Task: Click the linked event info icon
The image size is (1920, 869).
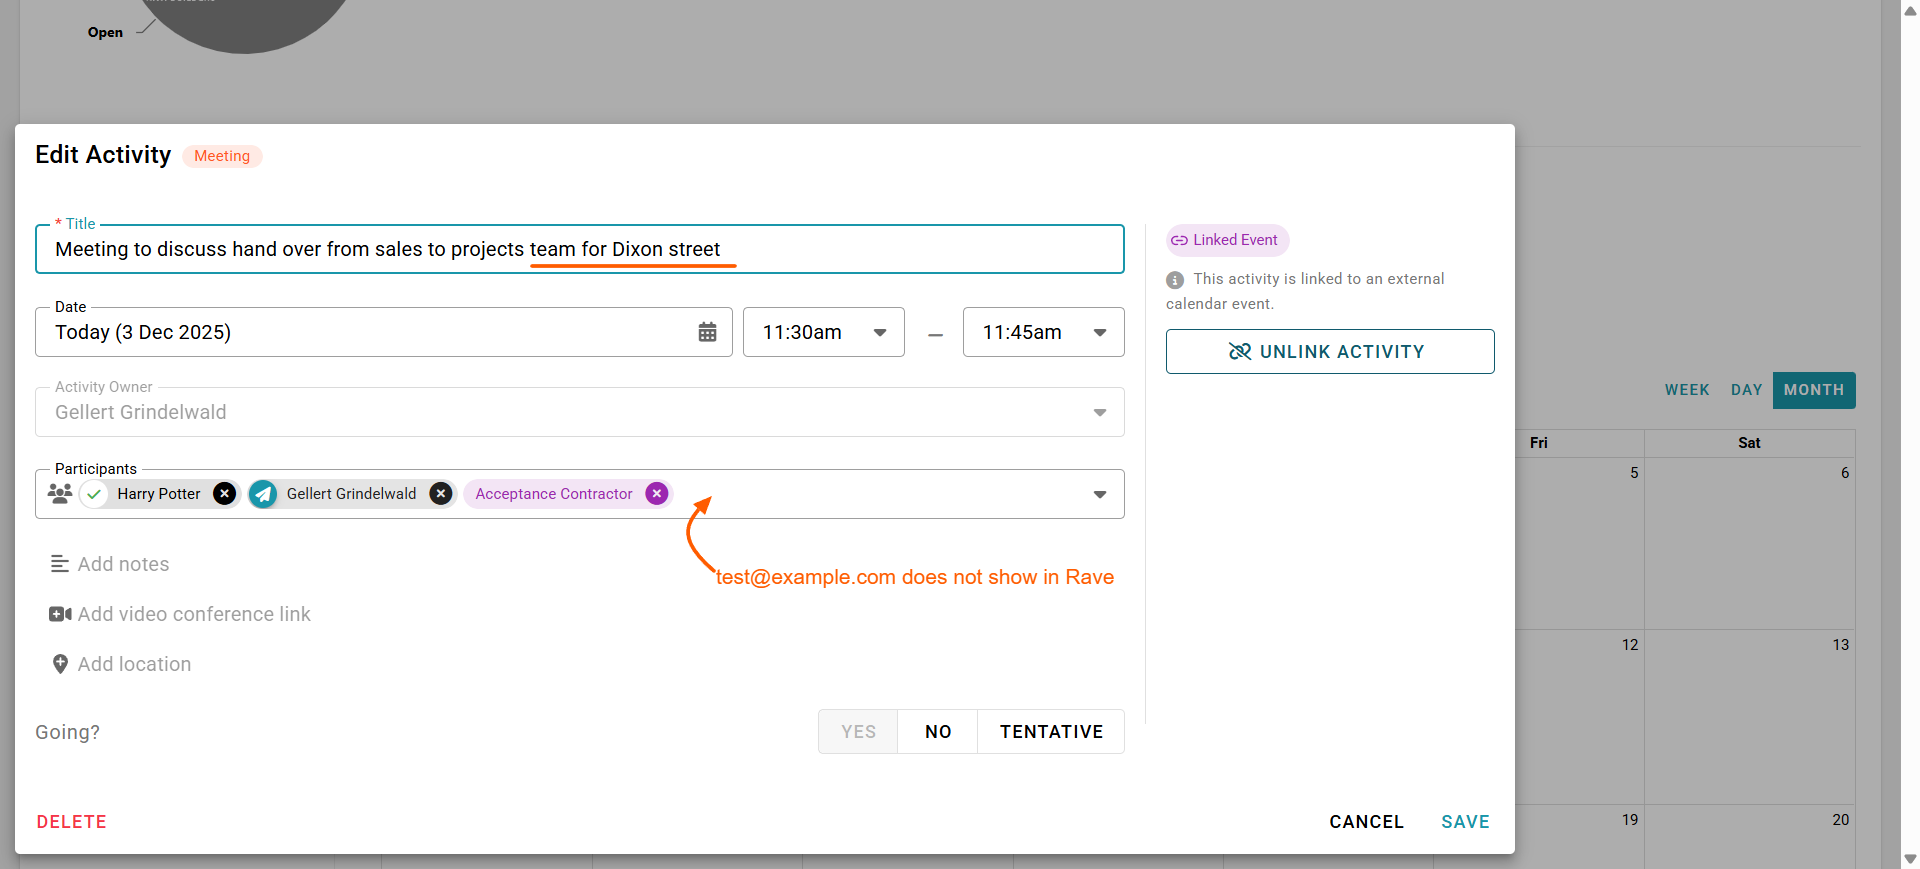Action: [1175, 280]
